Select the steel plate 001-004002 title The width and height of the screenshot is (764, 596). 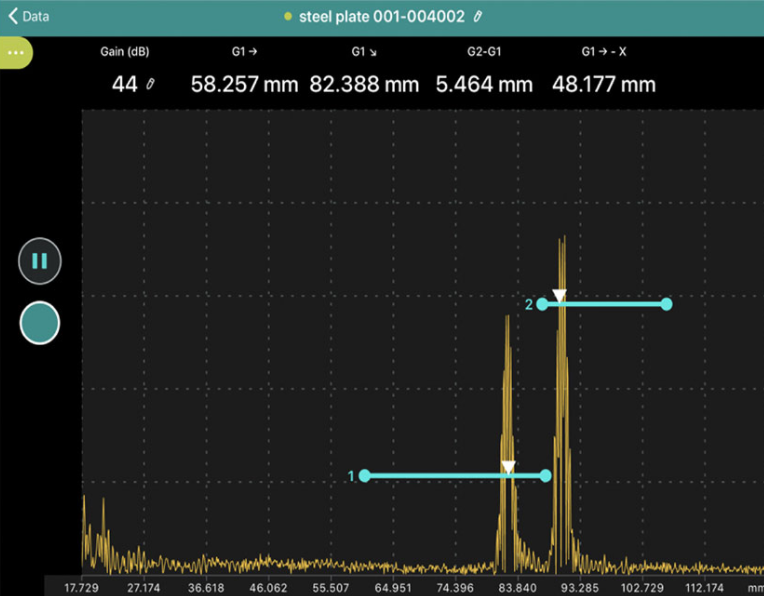point(381,17)
